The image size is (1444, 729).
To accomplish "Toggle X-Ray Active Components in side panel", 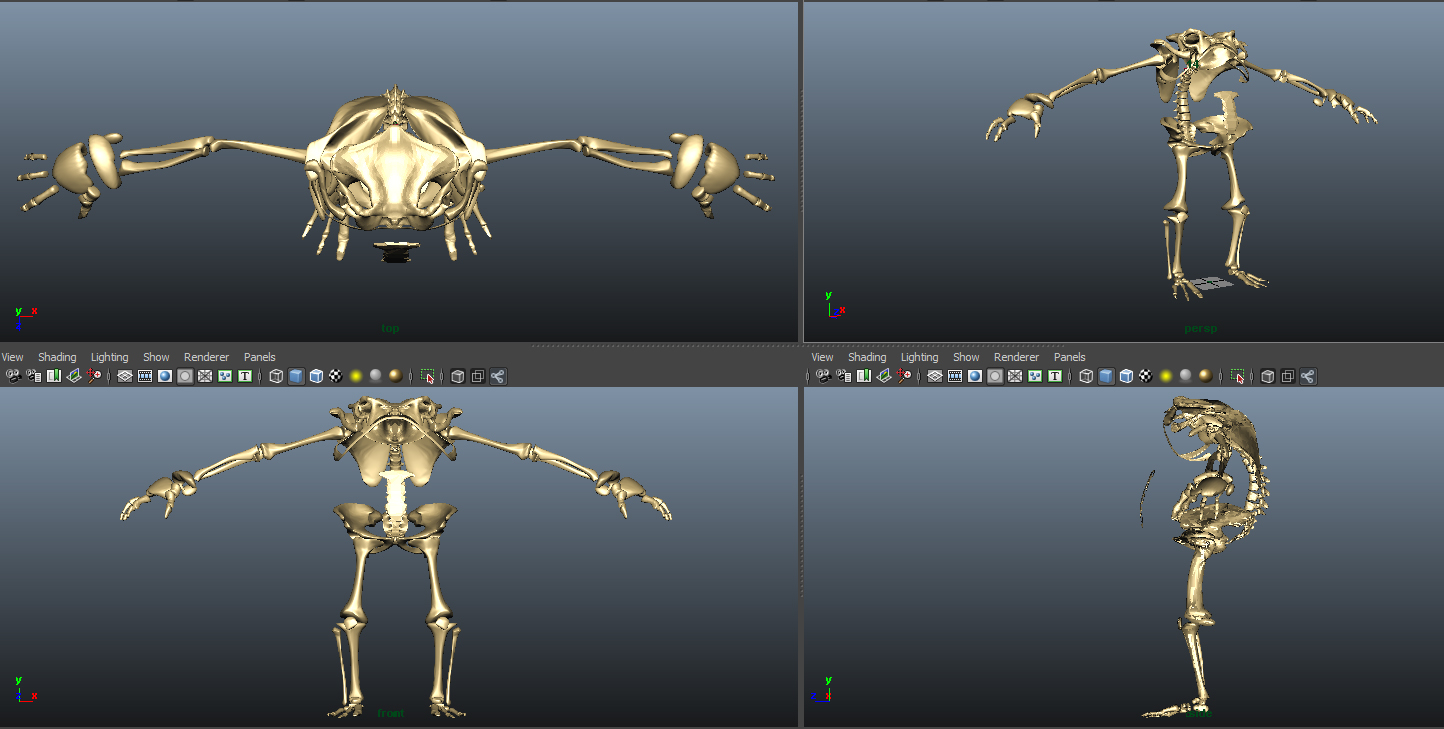I will 1288,376.
